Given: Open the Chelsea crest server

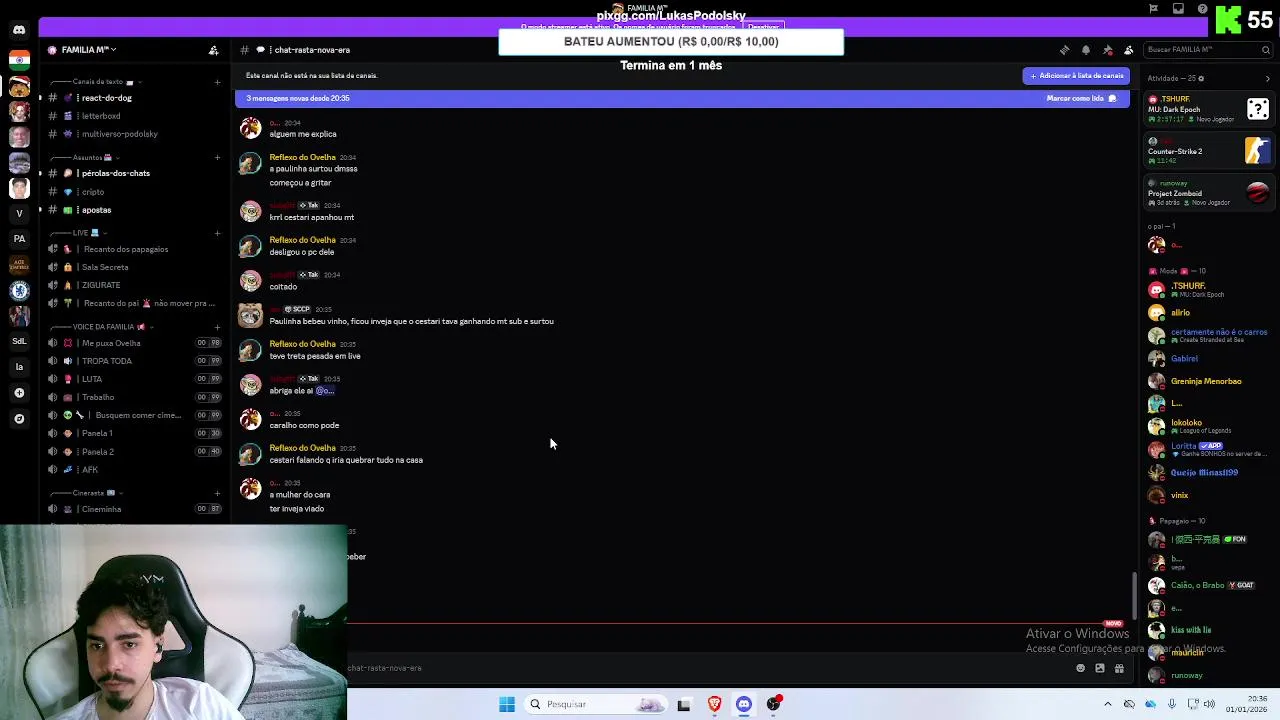Looking at the screenshot, I should click(x=19, y=290).
